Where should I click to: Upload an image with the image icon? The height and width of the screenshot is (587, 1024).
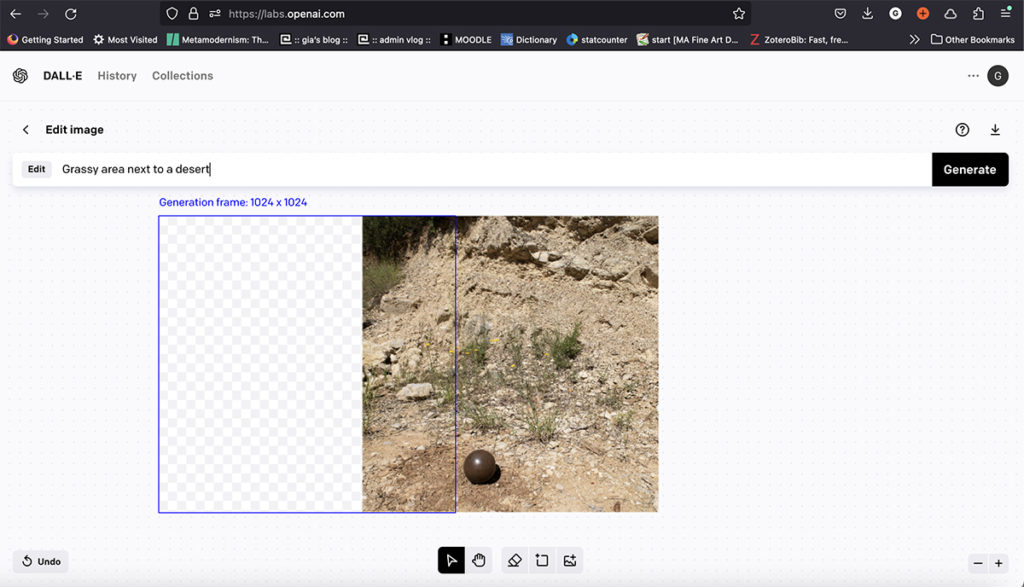click(x=569, y=560)
